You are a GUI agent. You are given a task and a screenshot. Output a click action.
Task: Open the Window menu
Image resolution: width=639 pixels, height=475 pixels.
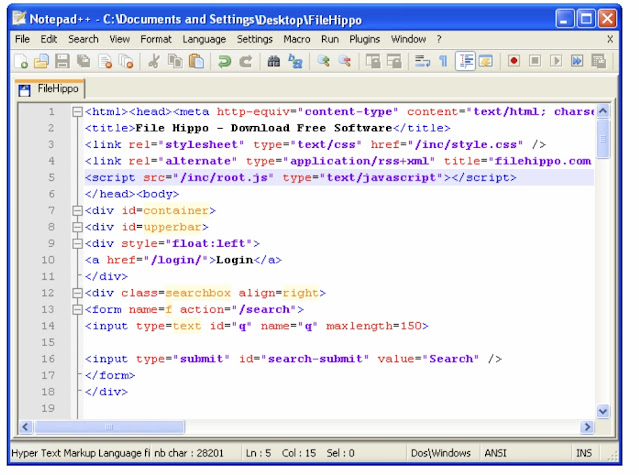pyautogui.click(x=409, y=40)
